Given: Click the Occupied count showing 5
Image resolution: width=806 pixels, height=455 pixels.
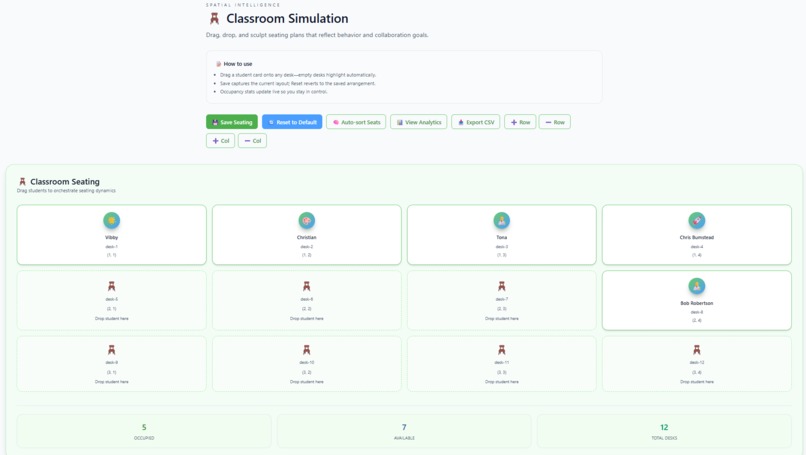Looking at the screenshot, I should [x=144, y=427].
